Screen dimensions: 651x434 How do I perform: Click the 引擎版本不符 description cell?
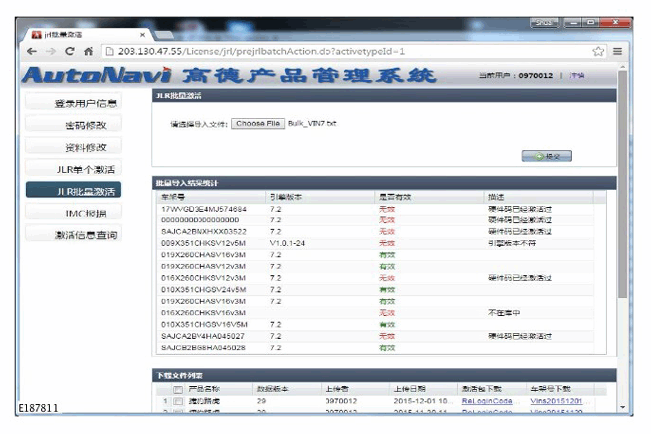512,243
